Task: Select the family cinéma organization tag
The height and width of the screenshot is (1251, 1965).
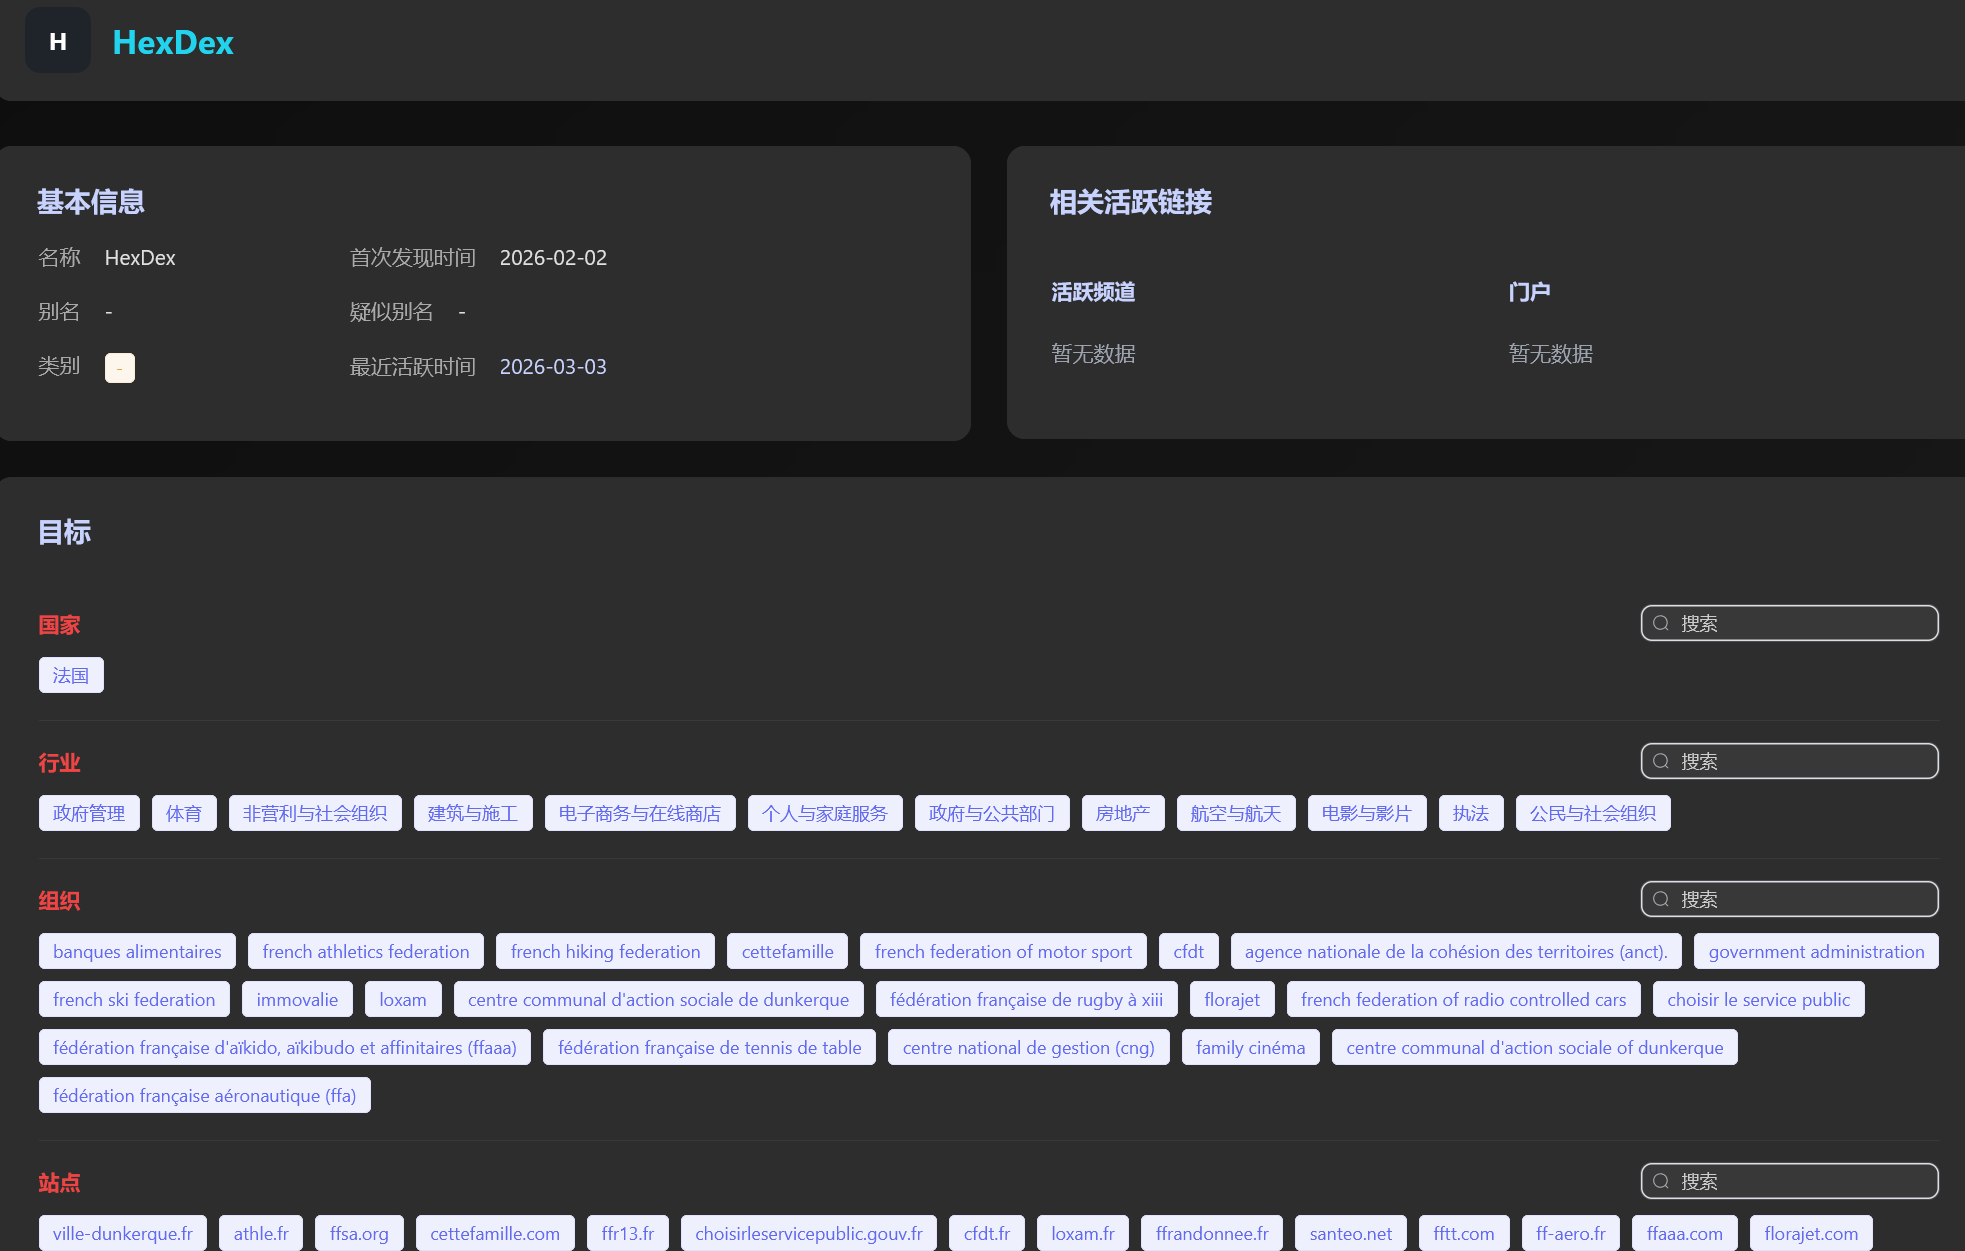Action: click(1250, 1047)
